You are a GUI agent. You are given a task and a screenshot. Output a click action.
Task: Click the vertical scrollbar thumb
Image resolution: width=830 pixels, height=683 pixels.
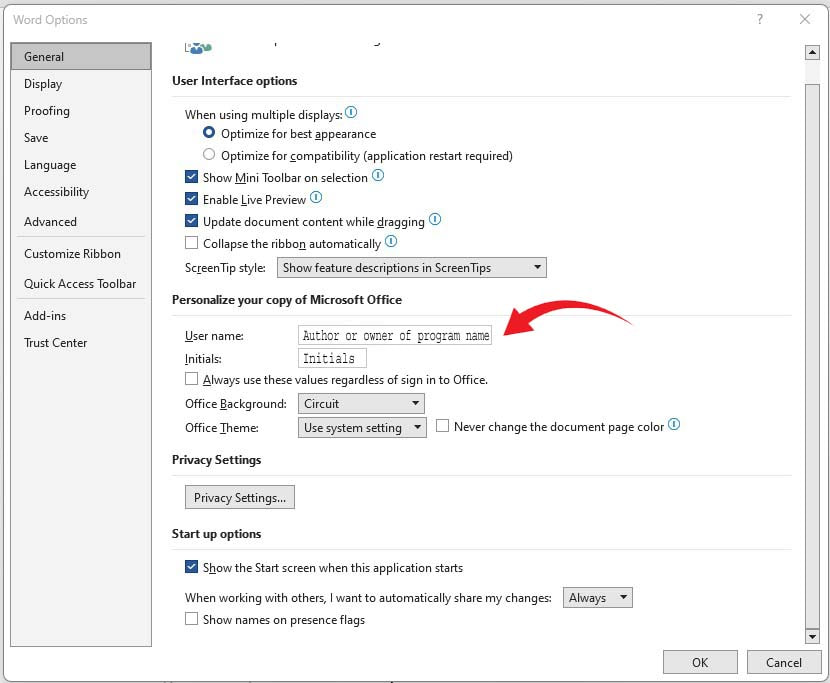pyautogui.click(x=812, y=355)
